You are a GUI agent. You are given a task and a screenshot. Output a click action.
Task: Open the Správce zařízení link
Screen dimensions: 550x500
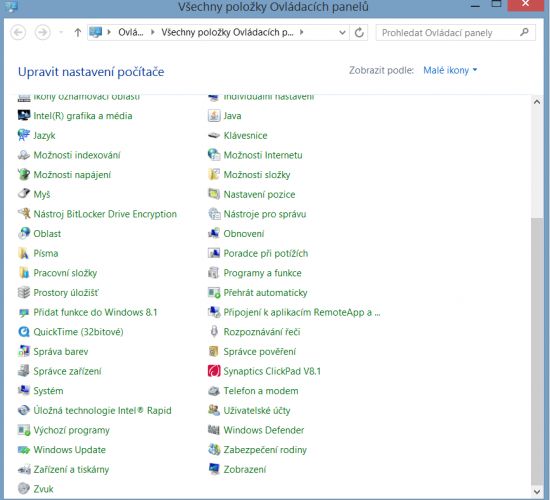[67, 371]
